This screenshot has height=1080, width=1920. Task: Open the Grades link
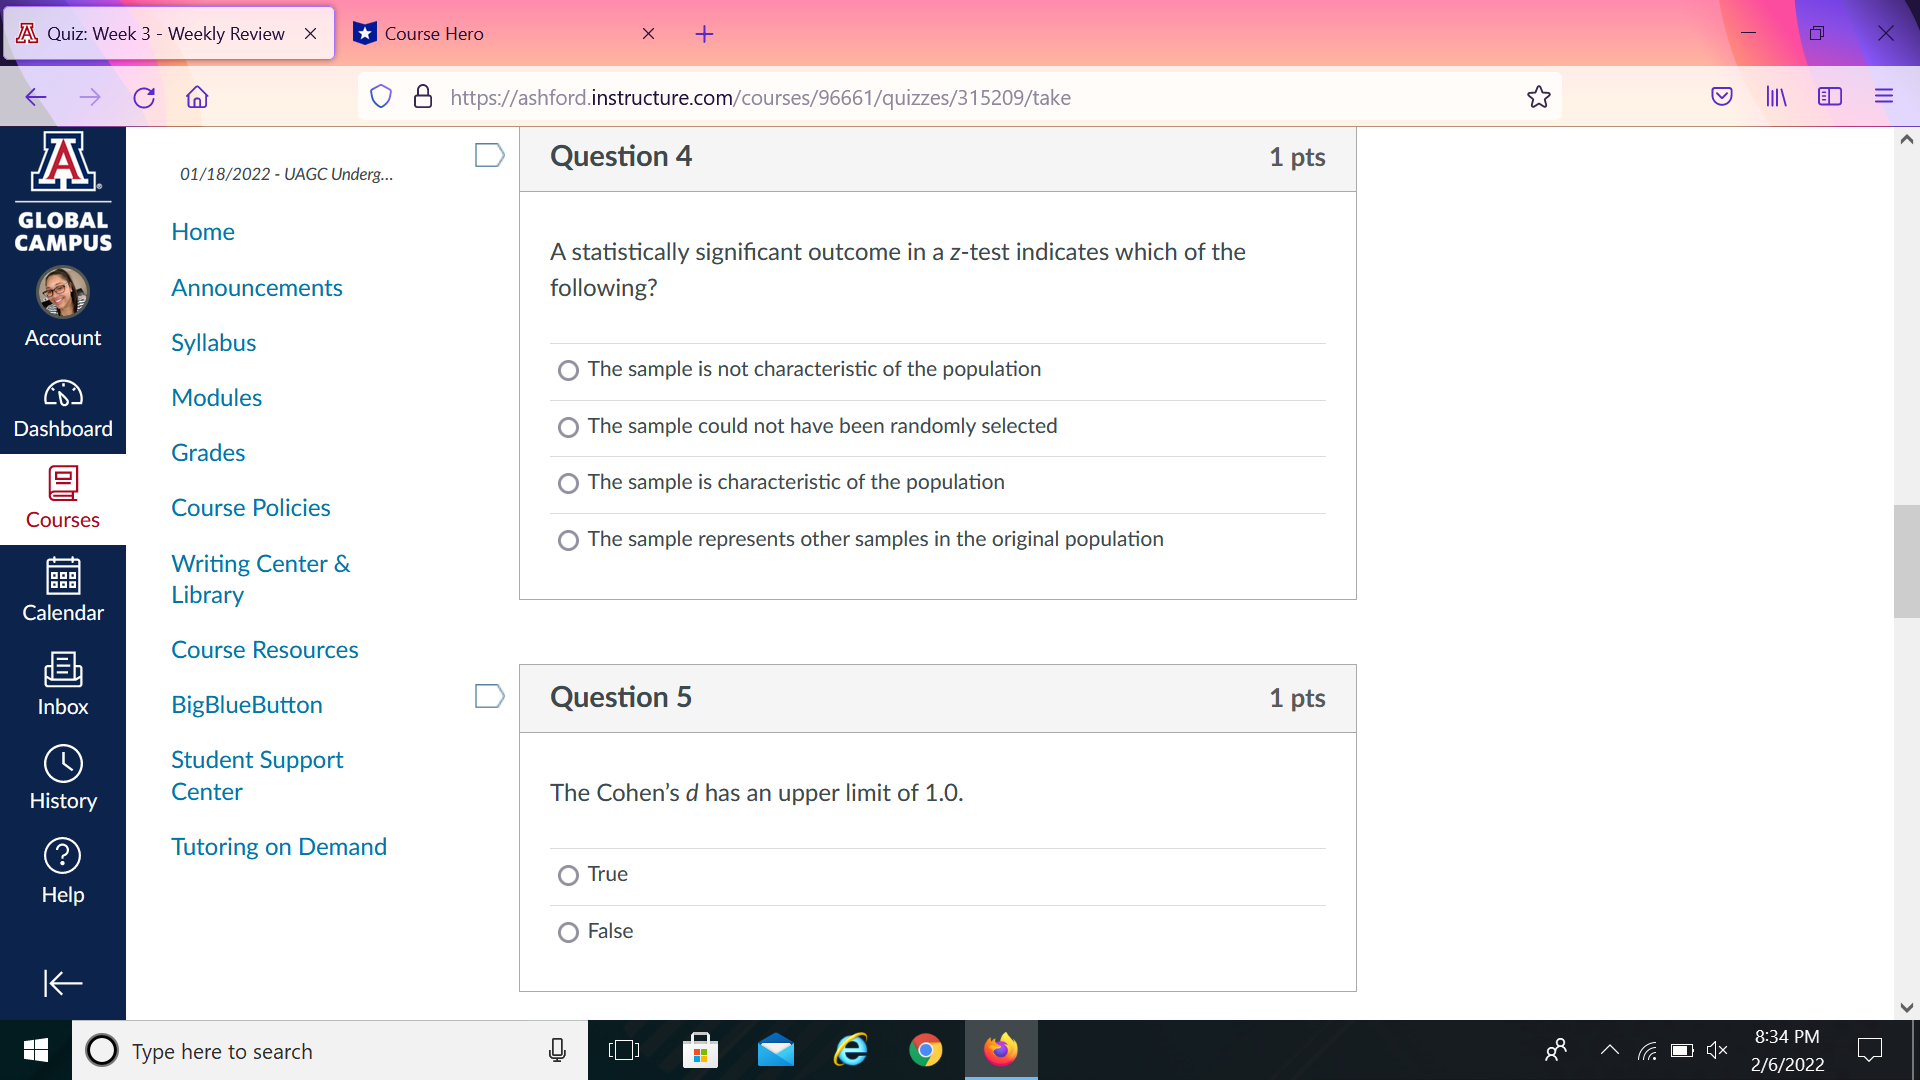pos(207,452)
